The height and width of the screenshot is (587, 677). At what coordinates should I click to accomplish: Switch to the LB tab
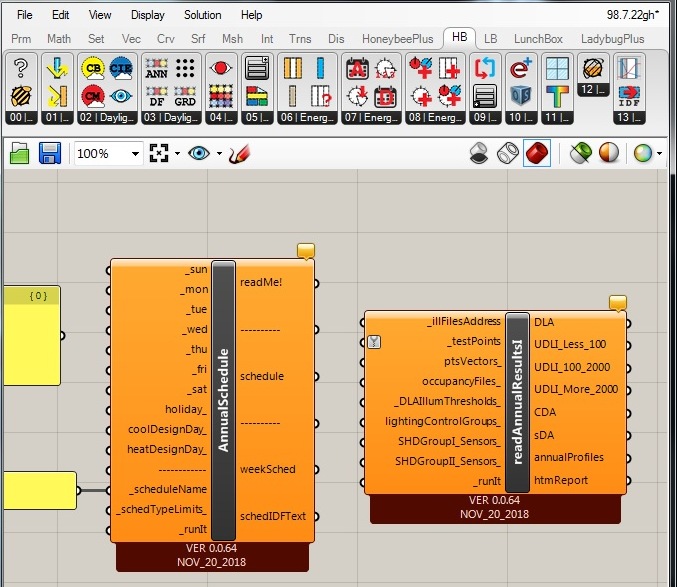pos(490,39)
